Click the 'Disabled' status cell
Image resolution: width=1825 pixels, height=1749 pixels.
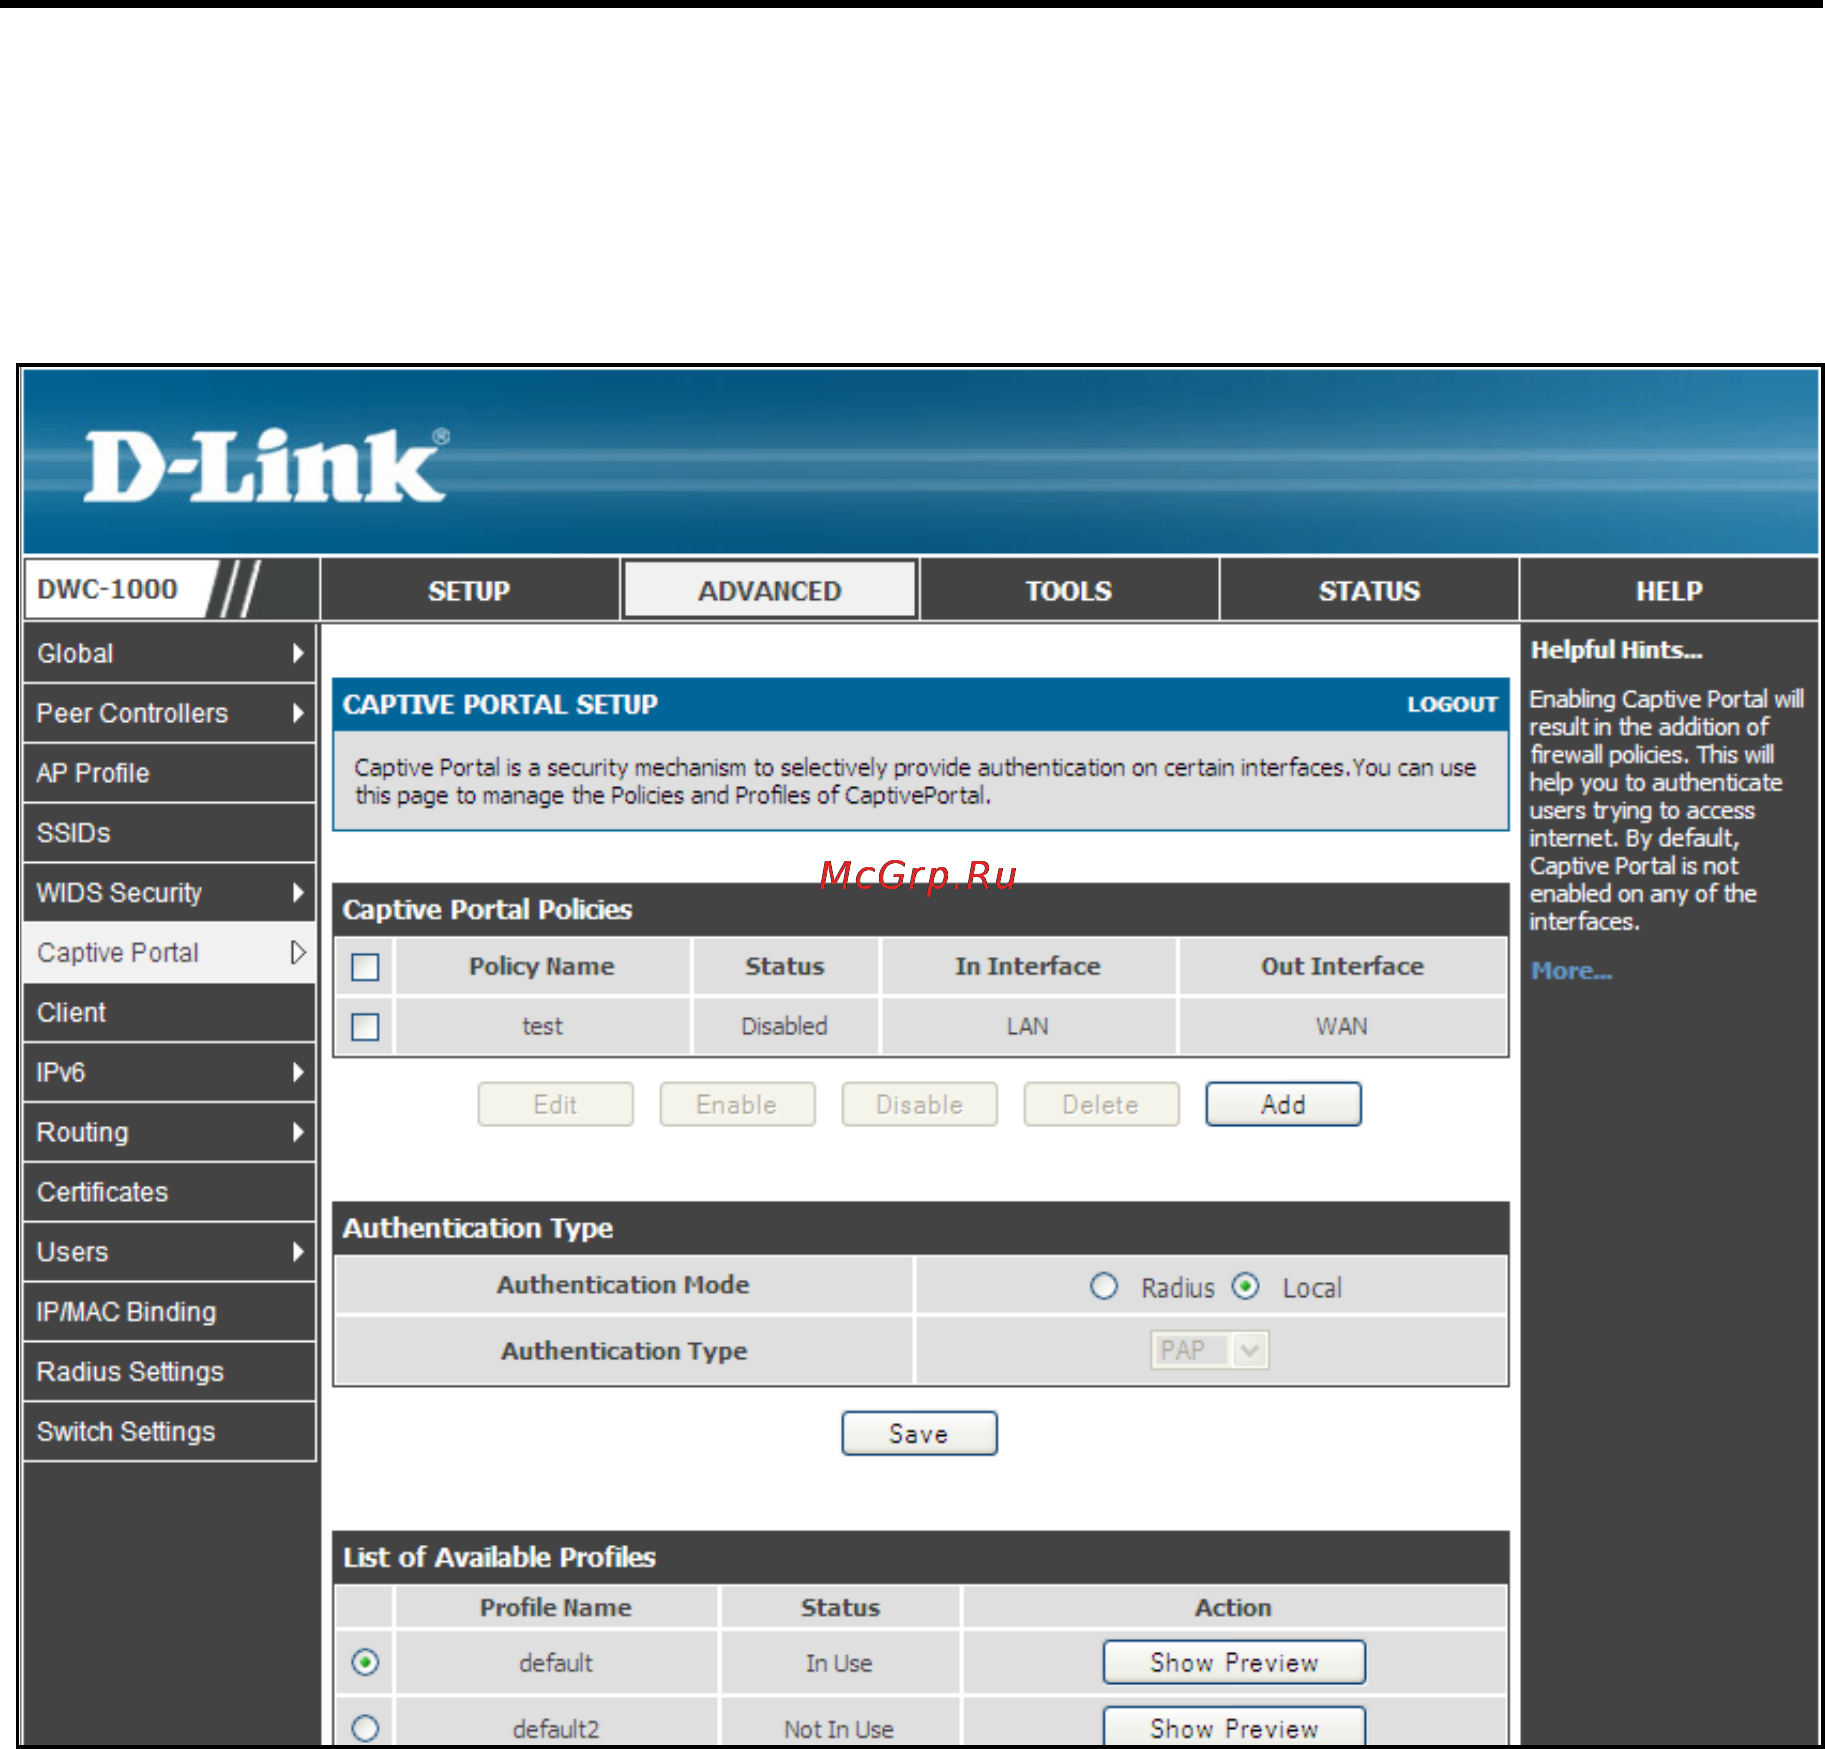click(784, 1026)
